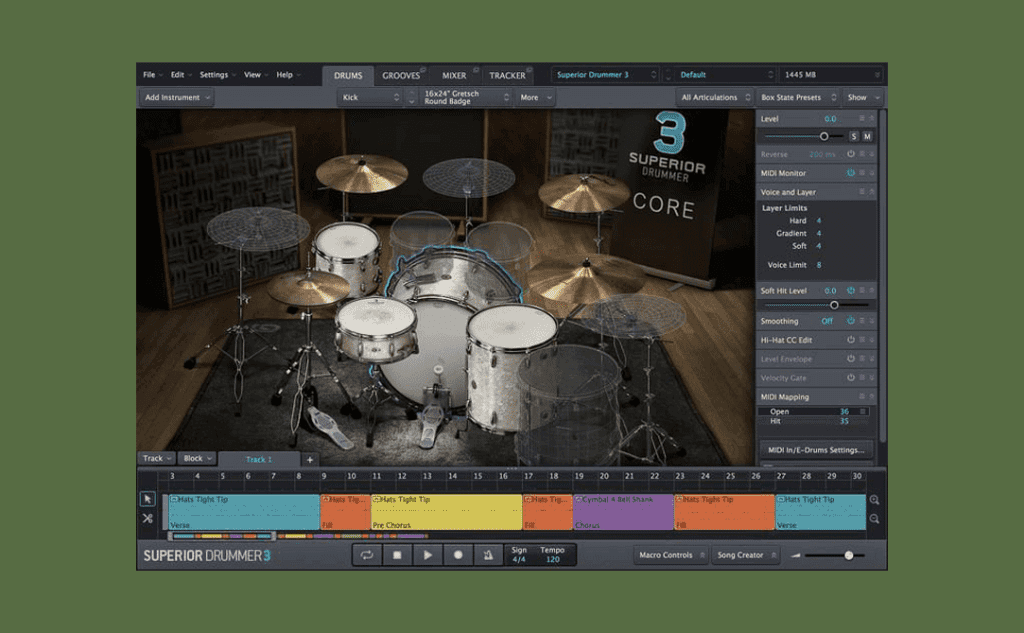Click the master volume slider handle
1024x633 pixels.
pyautogui.click(x=849, y=555)
